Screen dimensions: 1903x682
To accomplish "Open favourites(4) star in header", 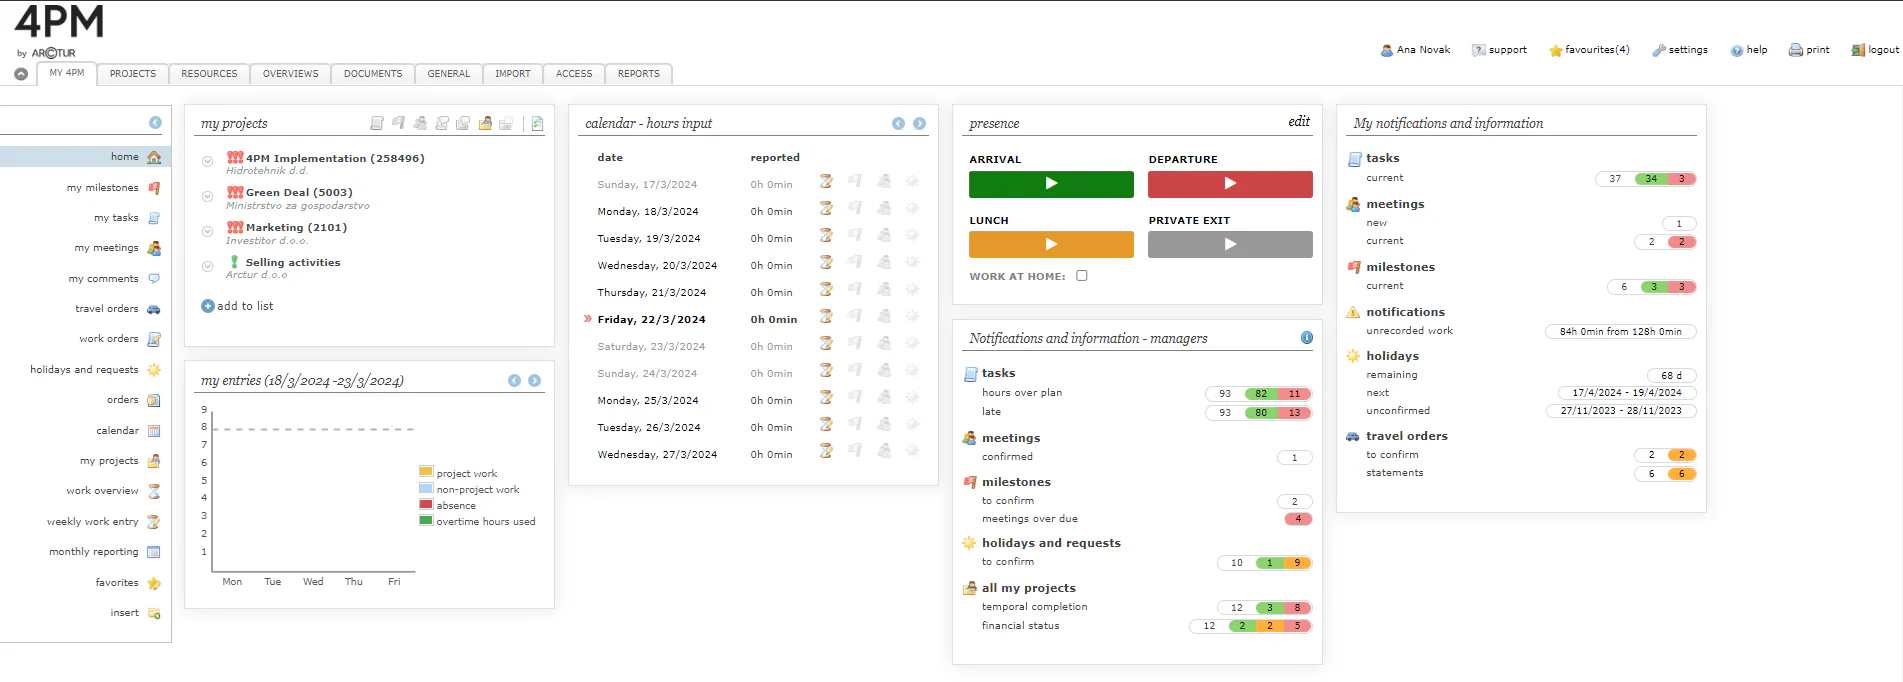I will tap(1555, 51).
